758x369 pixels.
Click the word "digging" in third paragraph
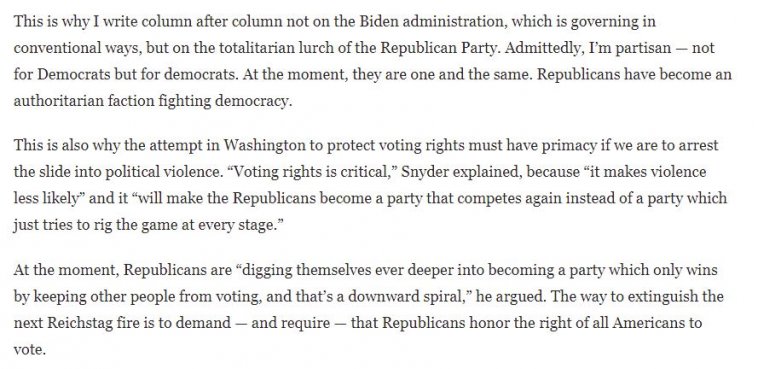tap(266, 270)
